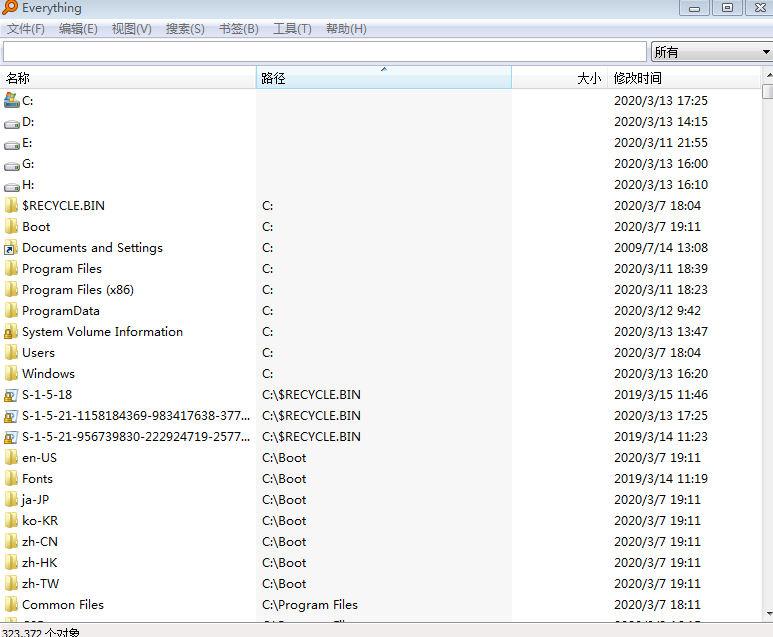Screen dimensions: 773x637
Task: Select the Program Files (x86) name
Action: point(78,289)
